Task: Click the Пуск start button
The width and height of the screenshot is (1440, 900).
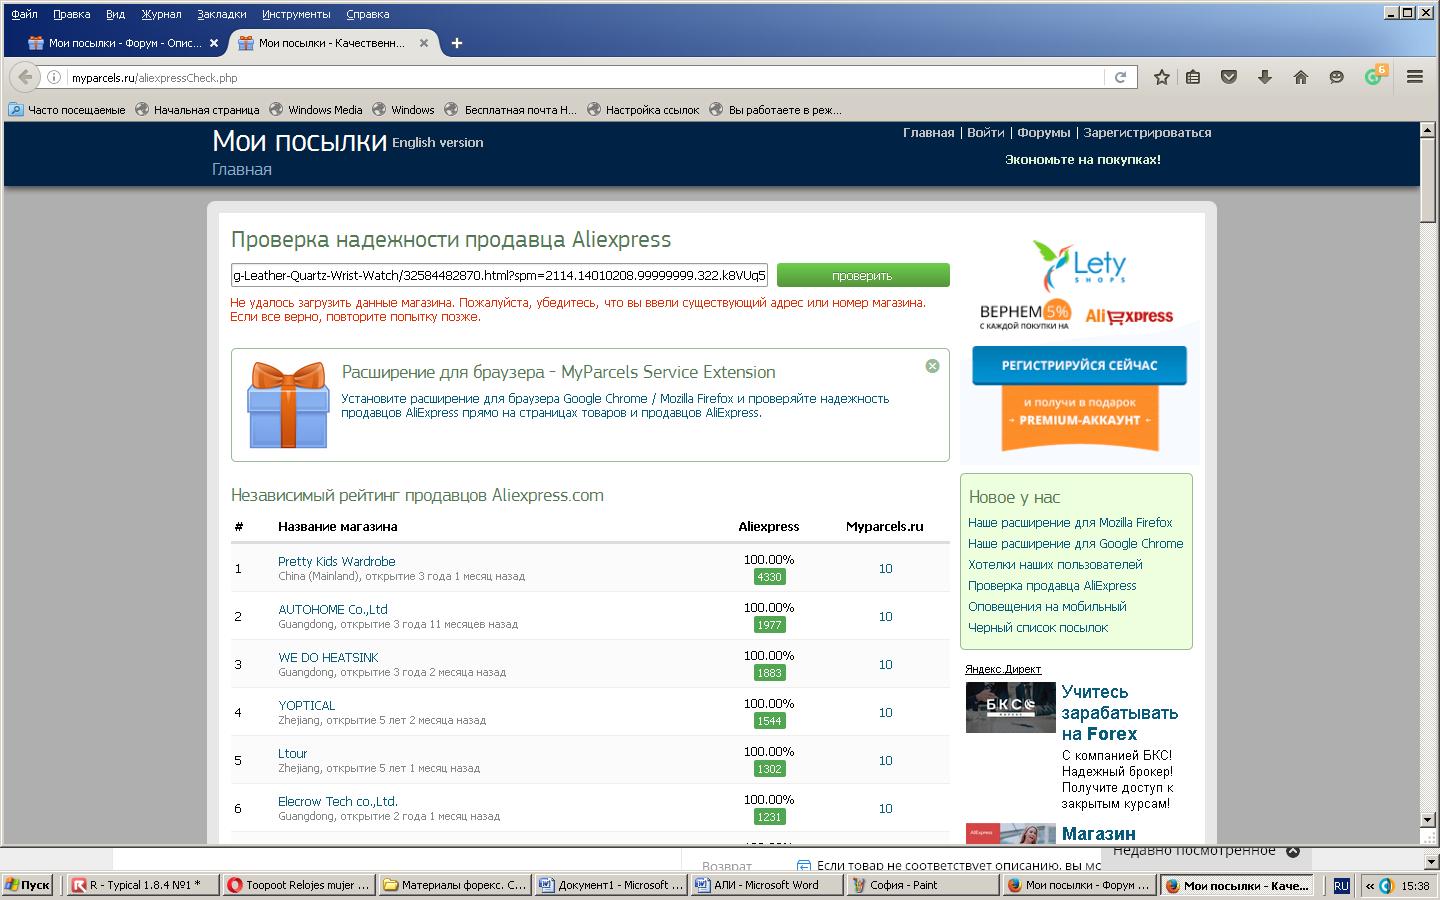Action: coord(28,885)
